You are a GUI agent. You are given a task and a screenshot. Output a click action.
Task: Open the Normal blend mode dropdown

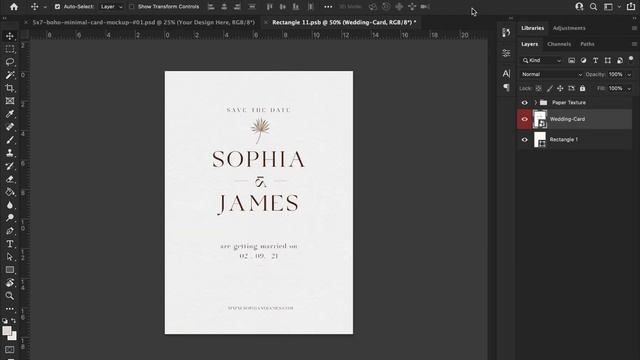pos(551,74)
